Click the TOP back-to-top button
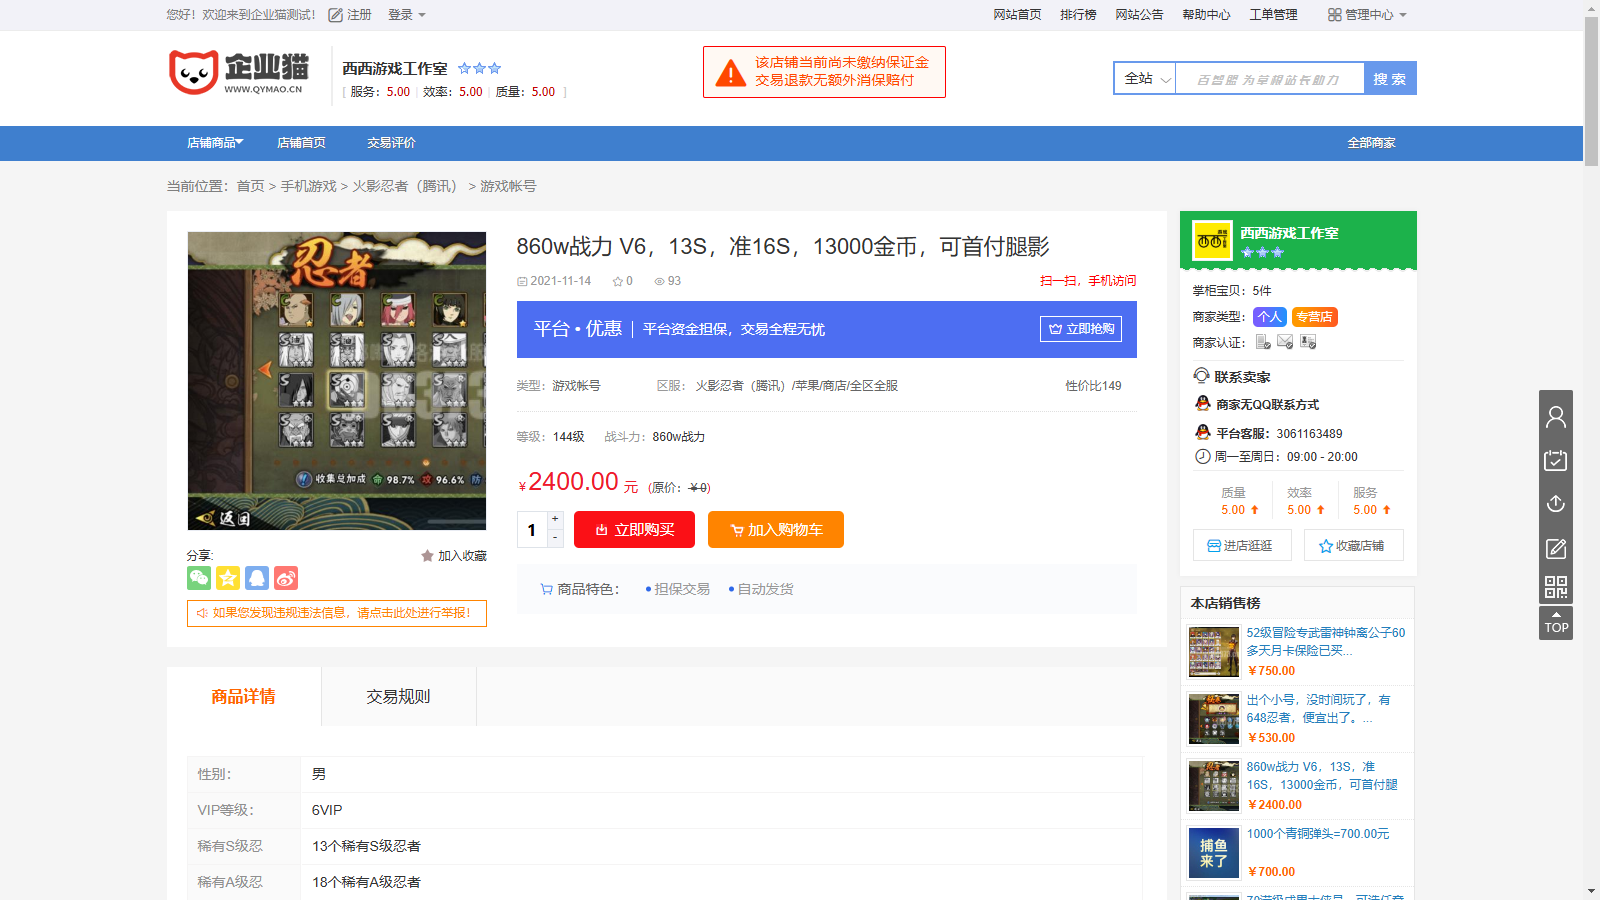The image size is (1600, 900). click(1555, 623)
